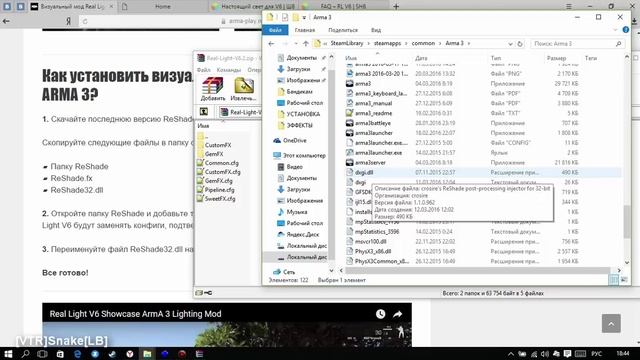
Task: Open Task View on taskbar
Action: pyautogui.click(x=42, y=353)
